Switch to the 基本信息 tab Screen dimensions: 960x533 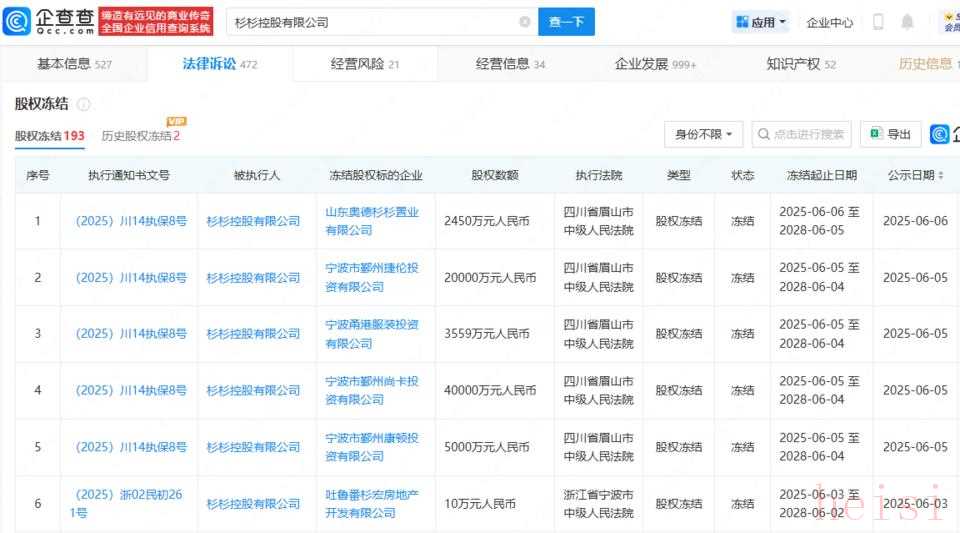[74, 64]
